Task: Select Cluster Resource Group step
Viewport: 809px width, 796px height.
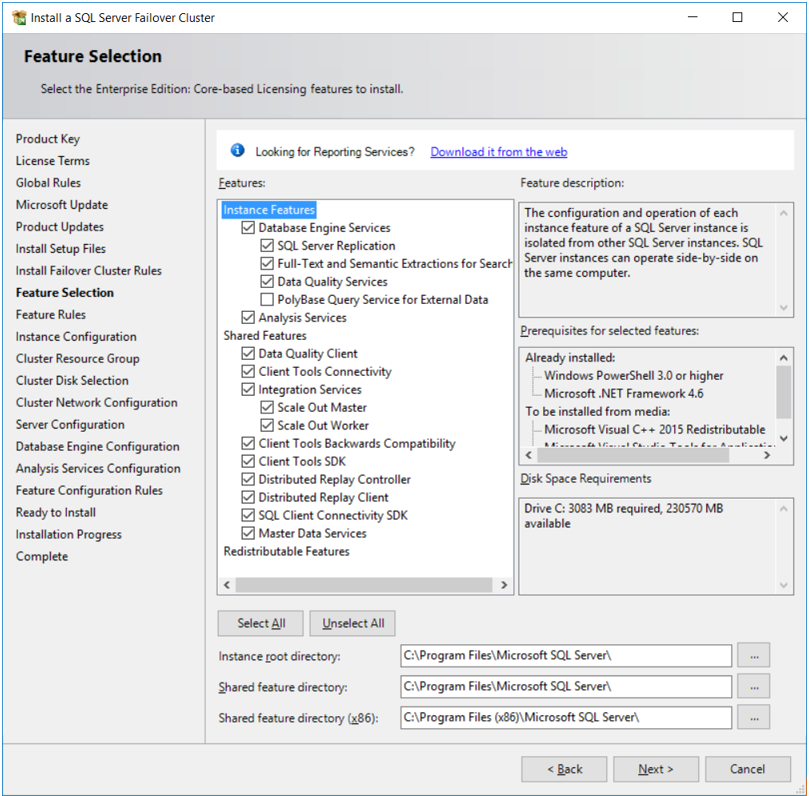Action: tap(77, 359)
